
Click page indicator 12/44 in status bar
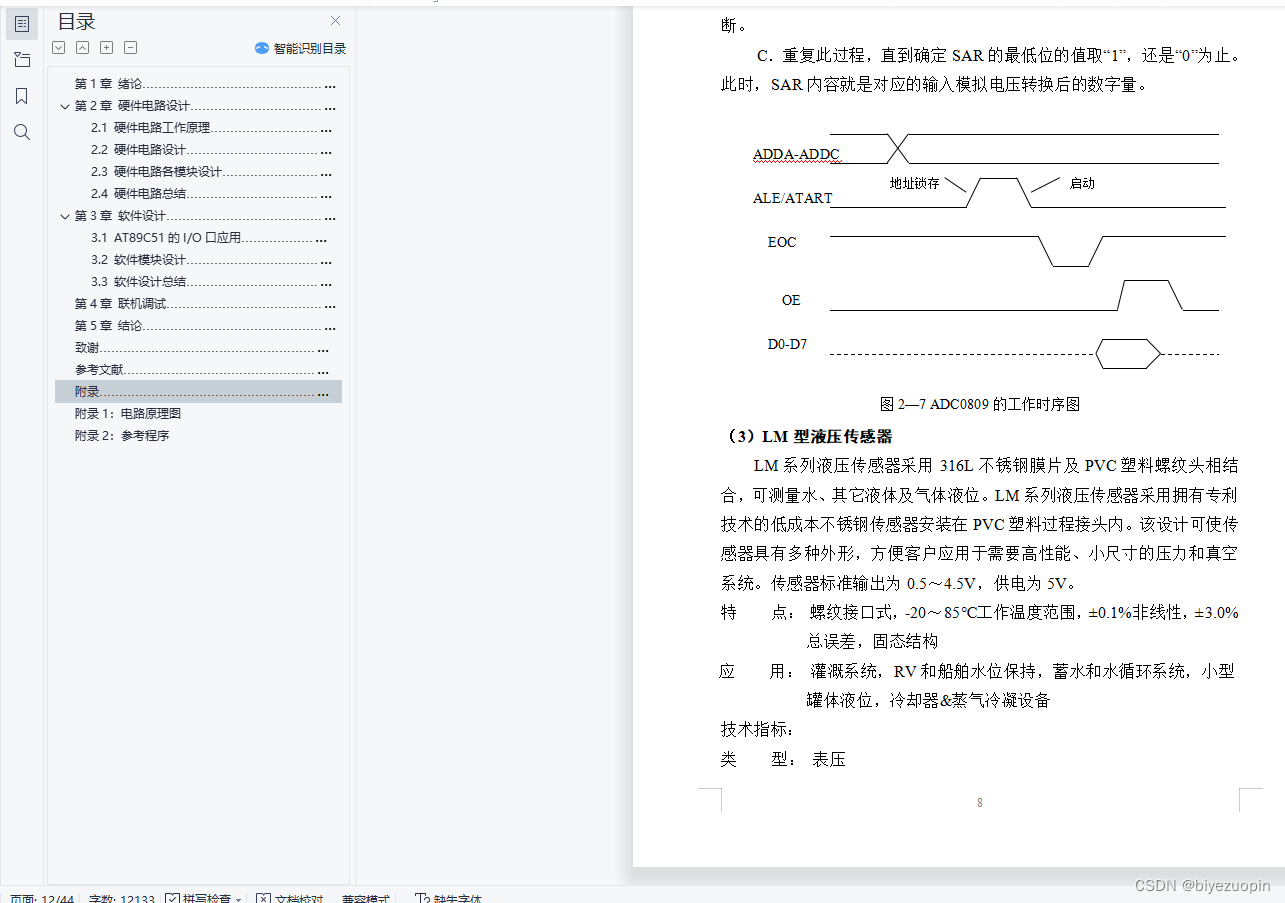pos(42,899)
